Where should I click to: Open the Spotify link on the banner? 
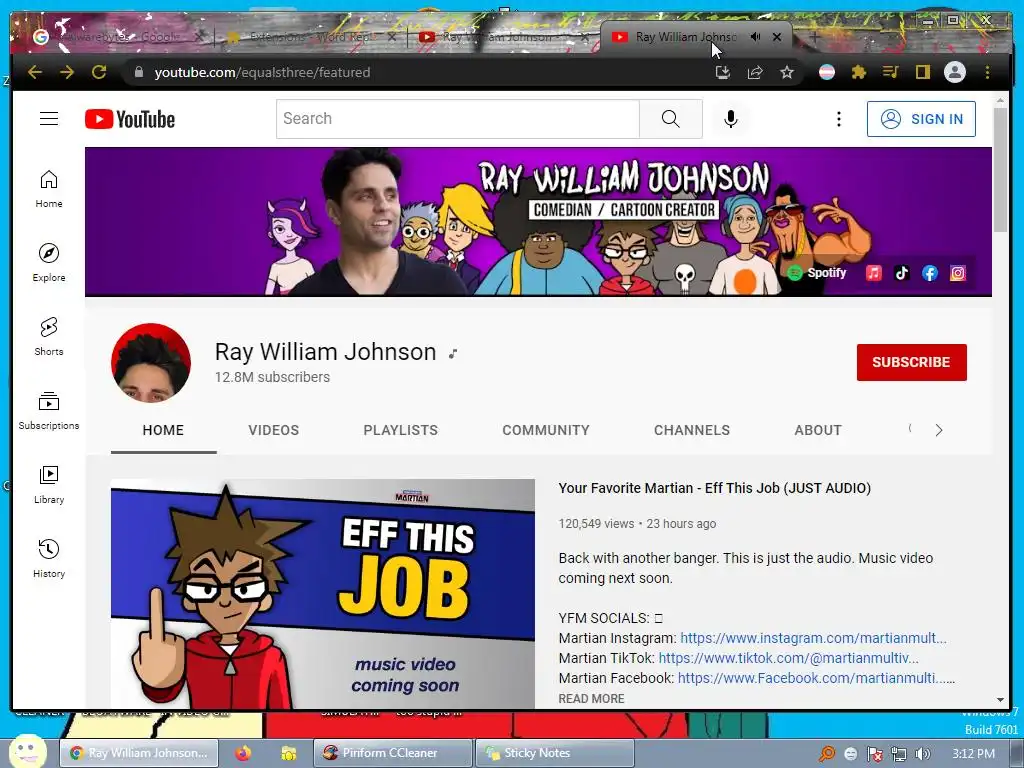pos(817,273)
